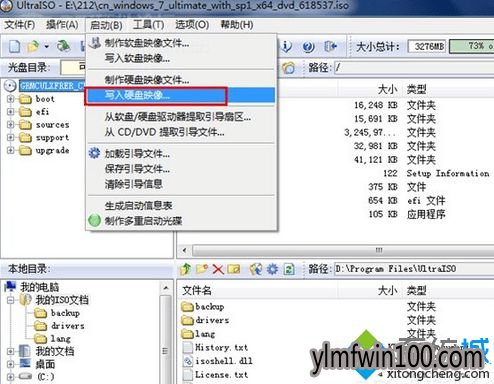The width and height of the screenshot is (494, 384).
Task: Click the upper 大小 column header
Action: click(387, 89)
